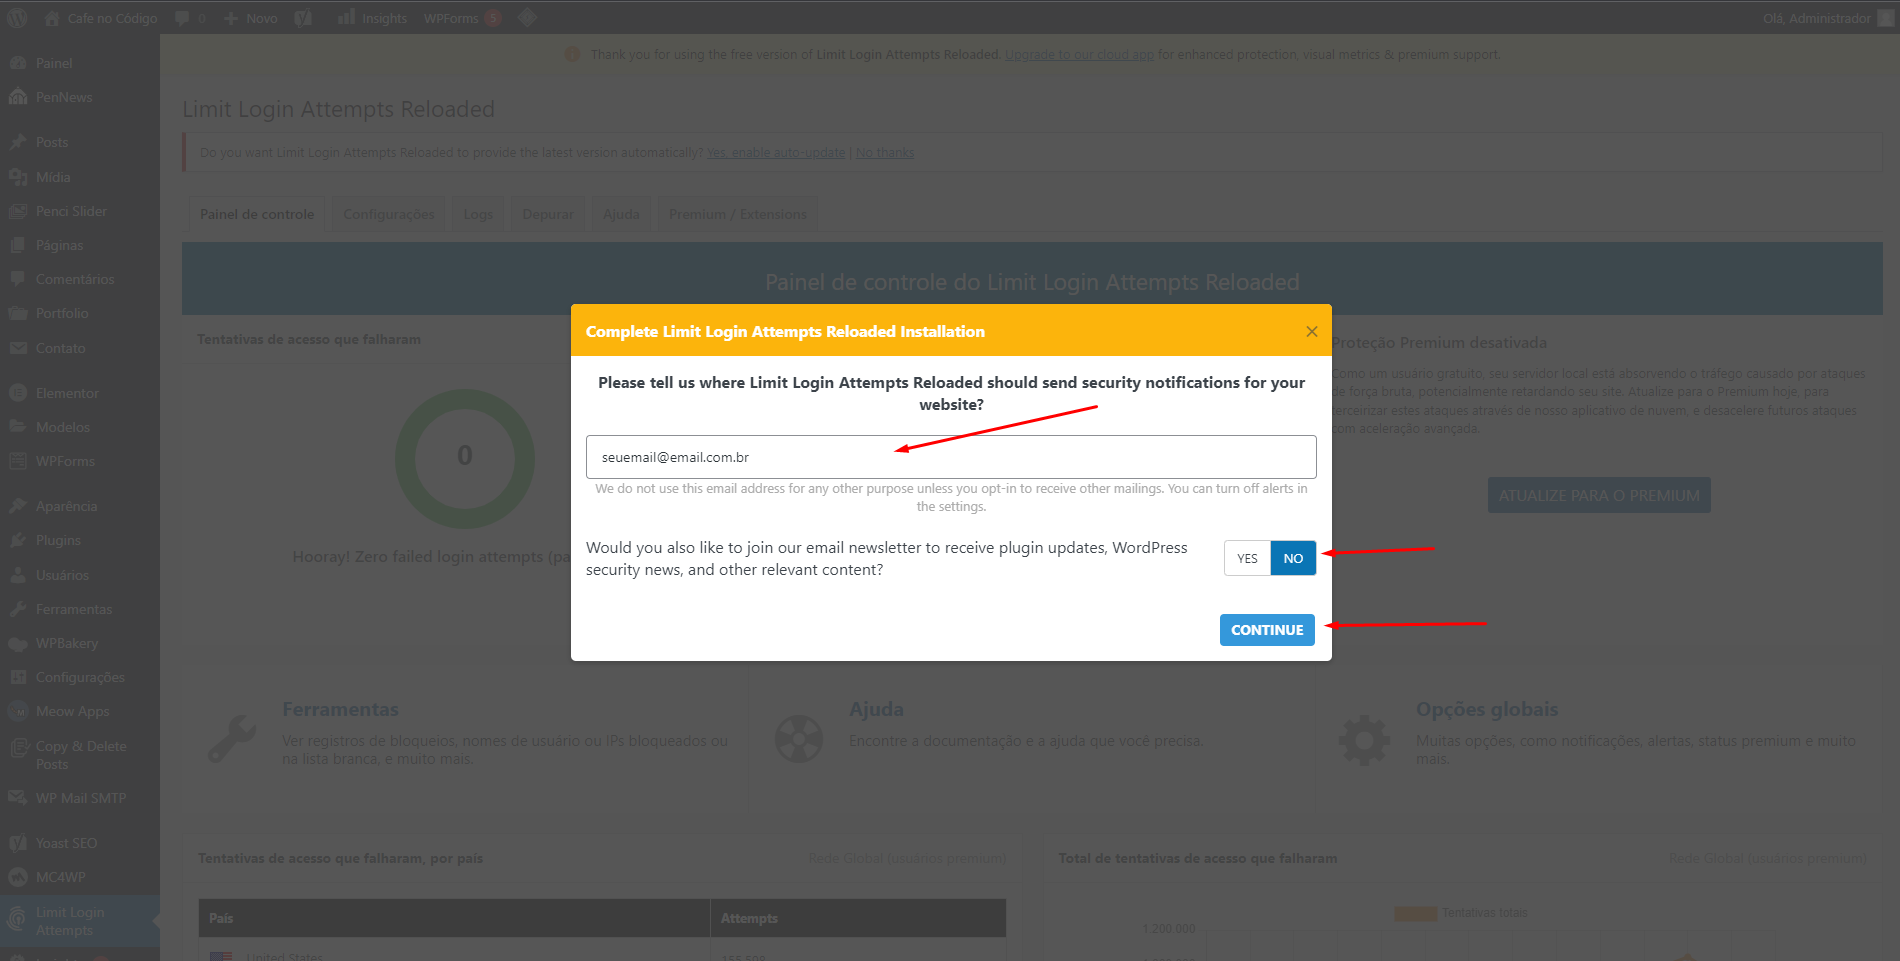Screen dimensions: 1900x961
Task: Click the País column header
Action: tap(454, 918)
